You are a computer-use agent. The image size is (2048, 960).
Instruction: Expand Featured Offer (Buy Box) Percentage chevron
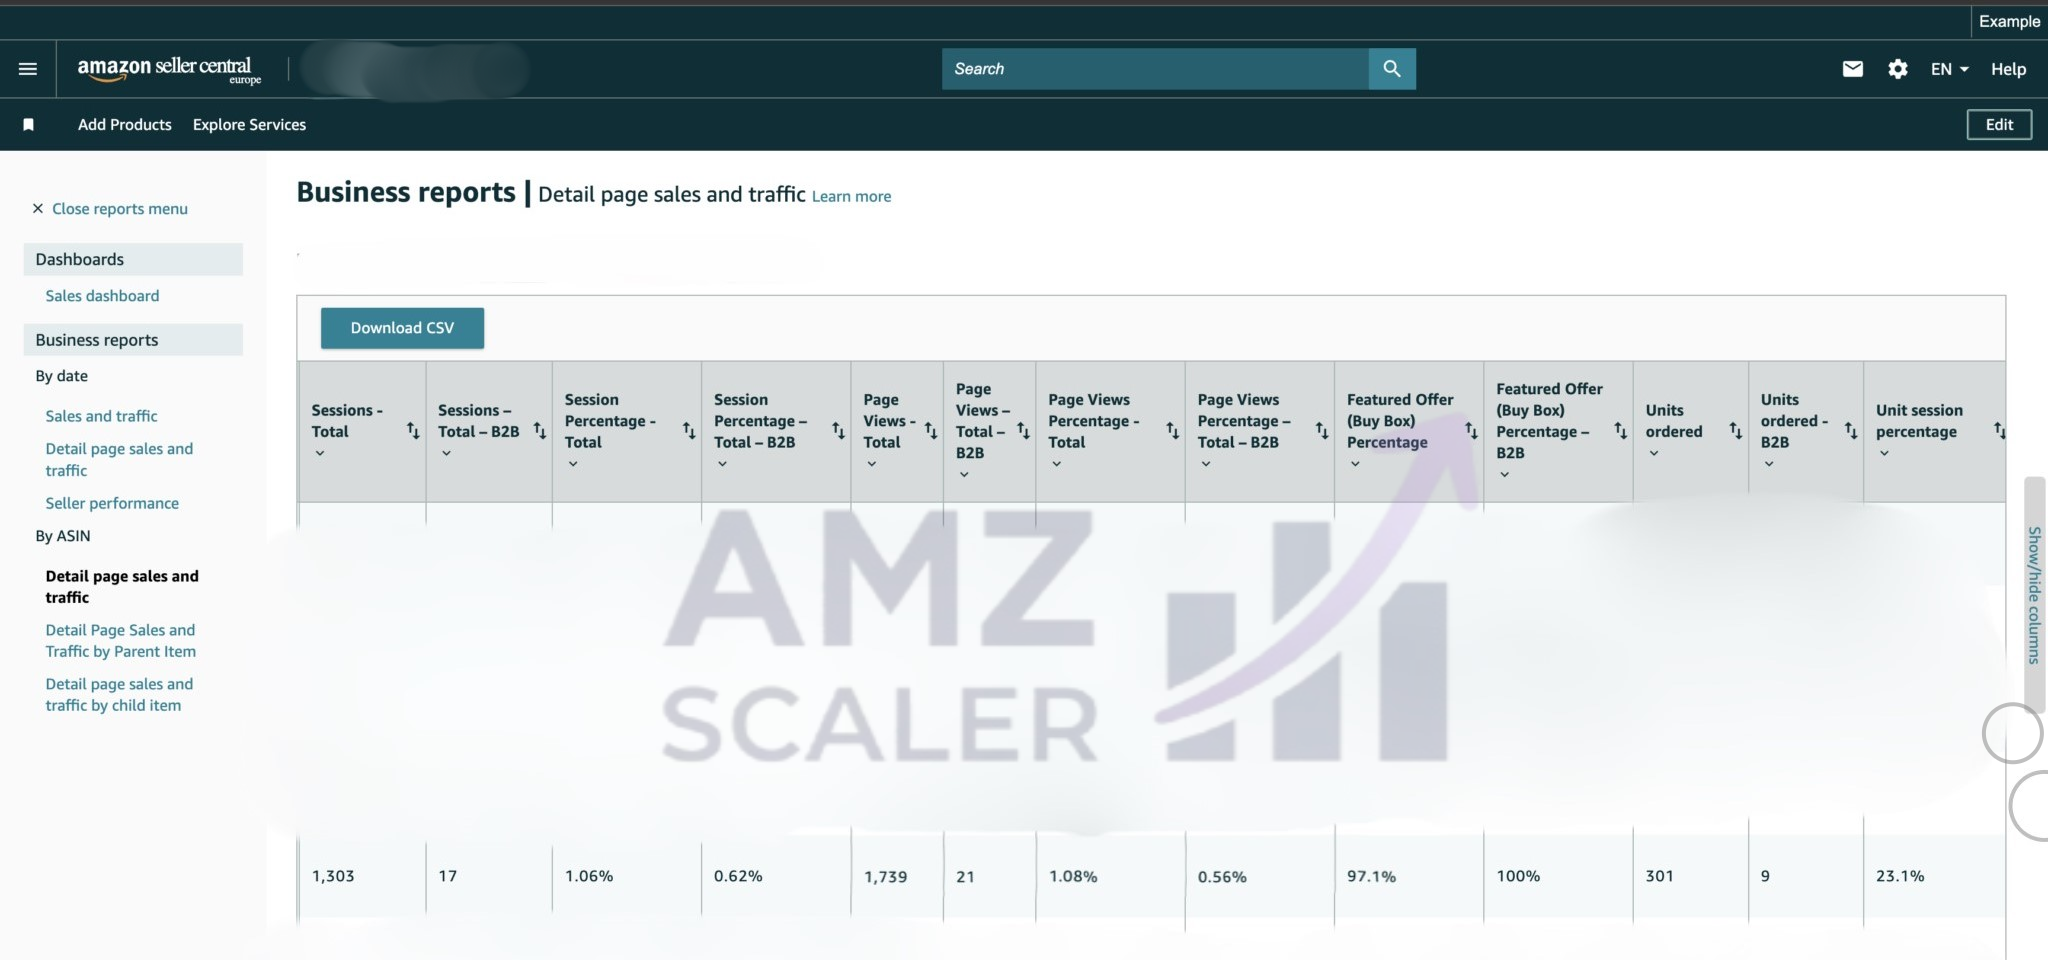(x=1355, y=464)
